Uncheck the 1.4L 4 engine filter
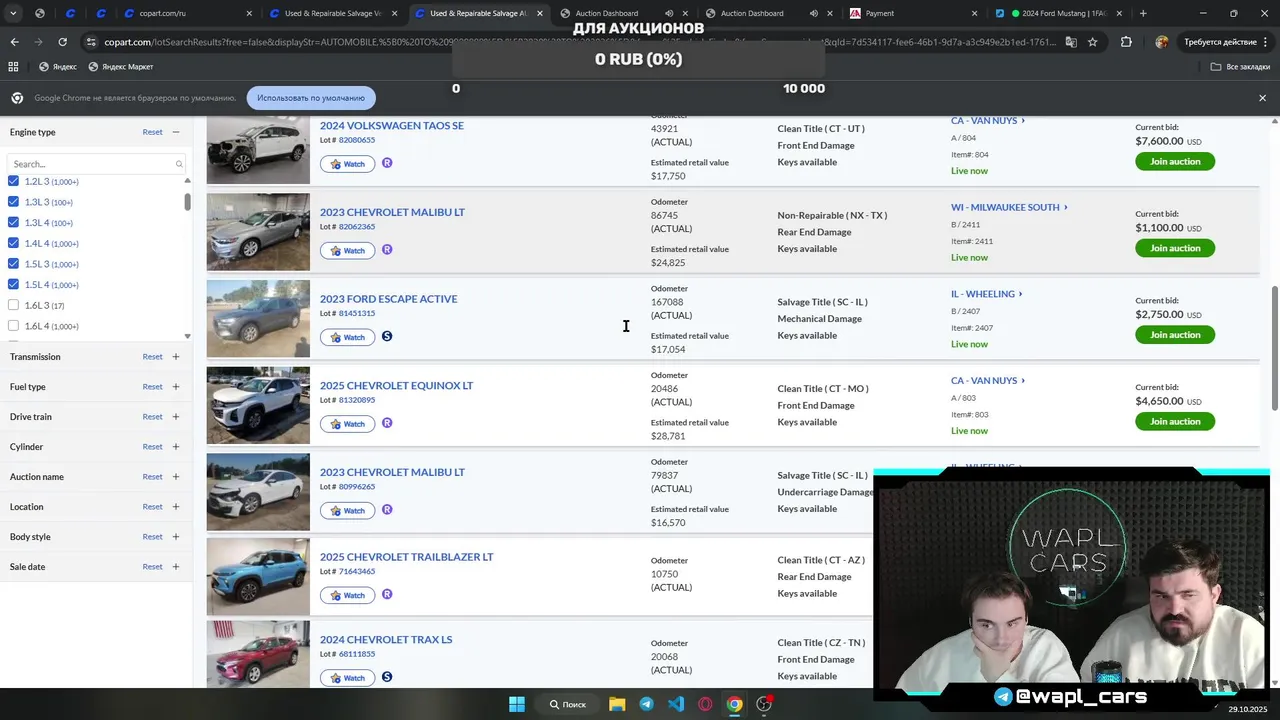 13,243
